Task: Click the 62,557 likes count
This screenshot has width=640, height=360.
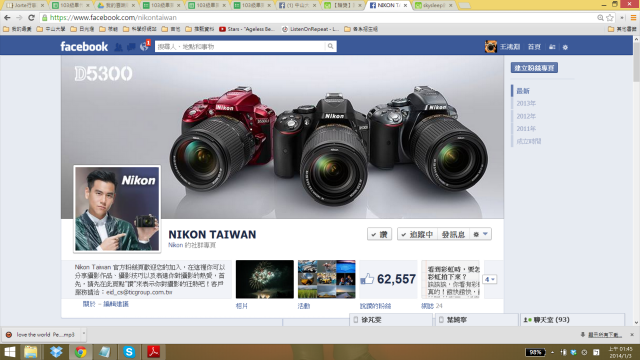Action: pos(396,279)
